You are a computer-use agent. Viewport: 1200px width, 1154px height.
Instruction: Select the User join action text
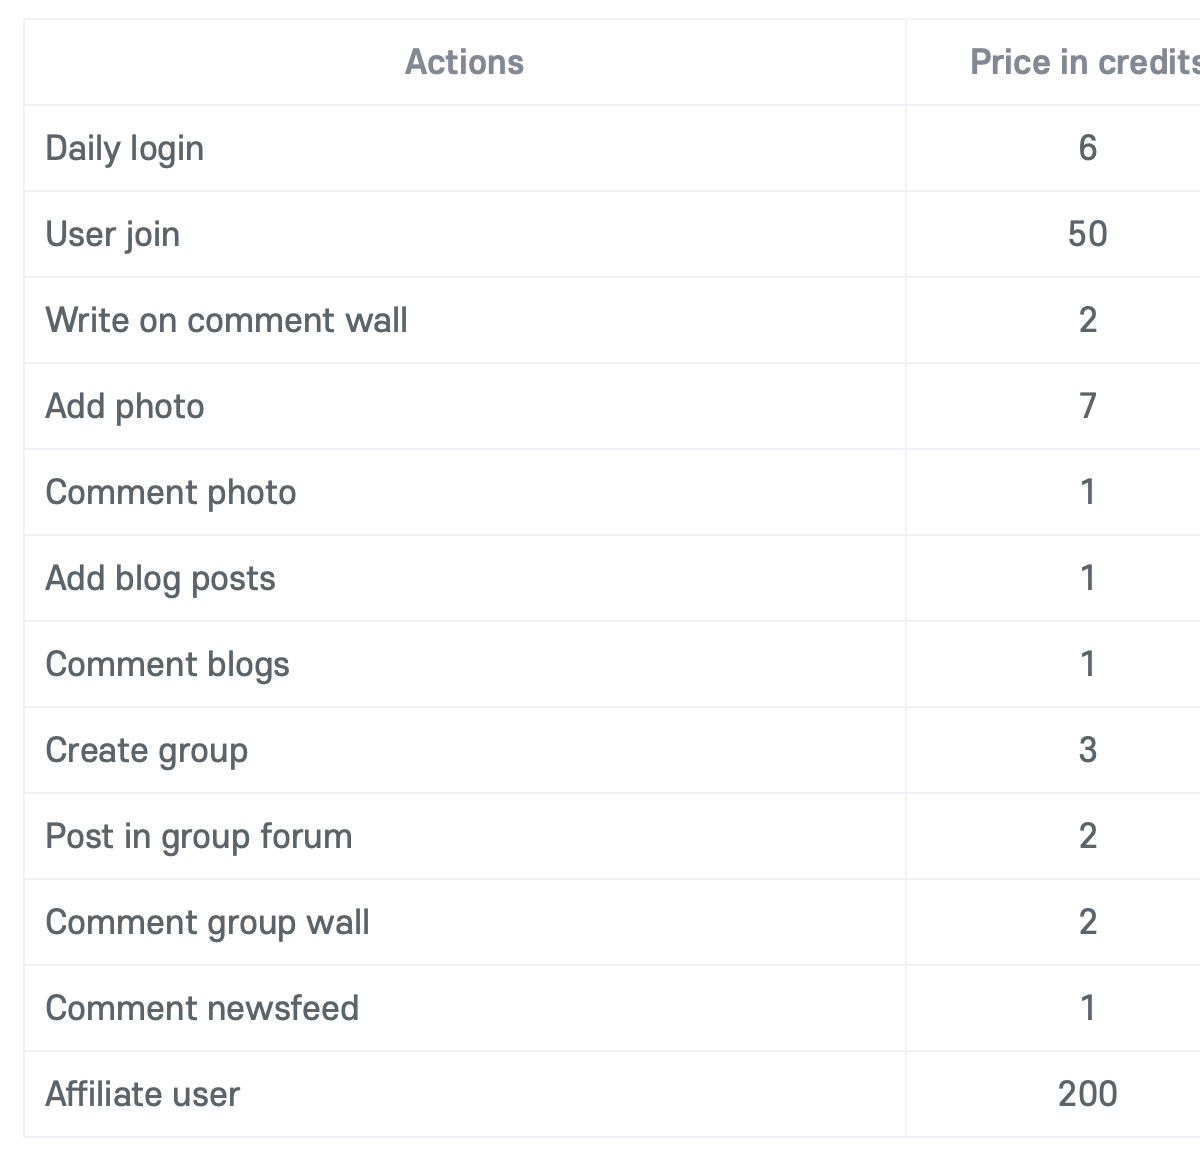[x=113, y=235]
